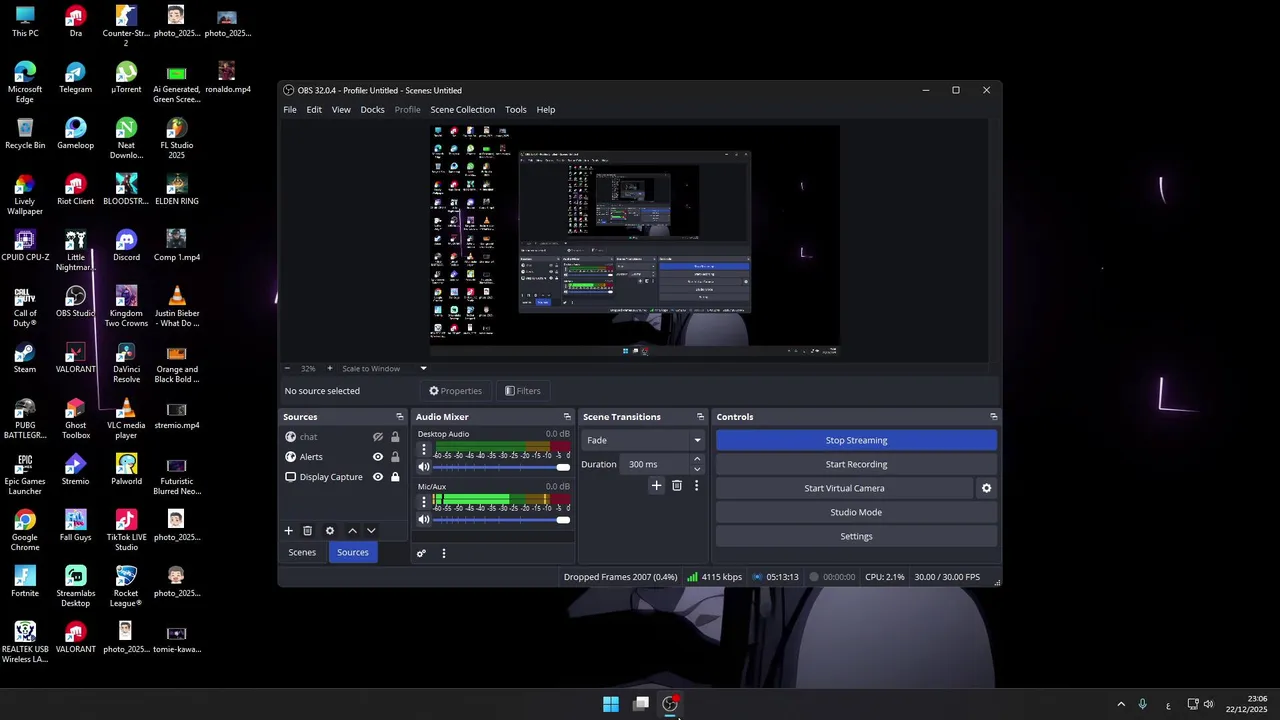Hide the Display Capture source
Viewport: 1280px width, 720px height.
point(378,477)
